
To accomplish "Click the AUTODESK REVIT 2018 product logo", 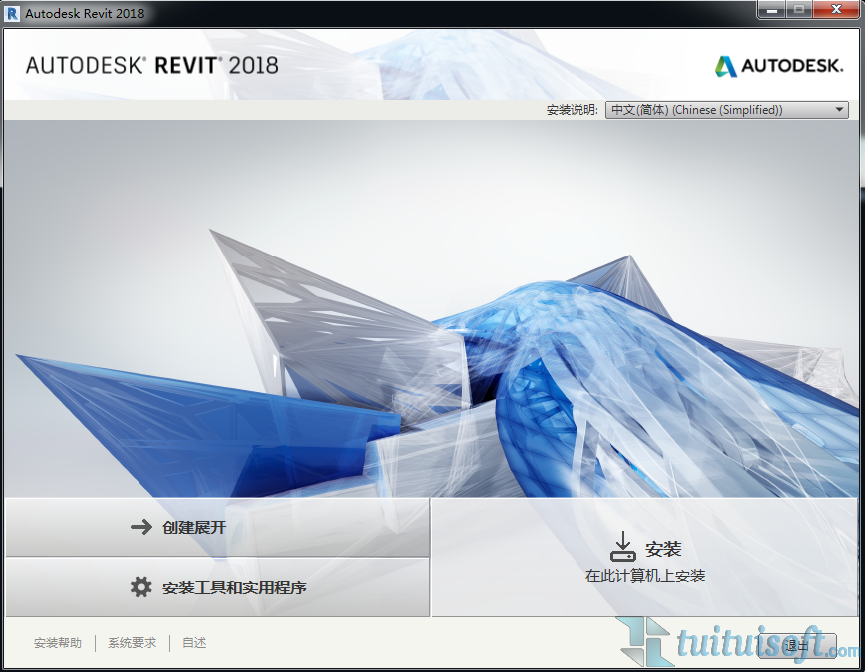I will [152, 66].
